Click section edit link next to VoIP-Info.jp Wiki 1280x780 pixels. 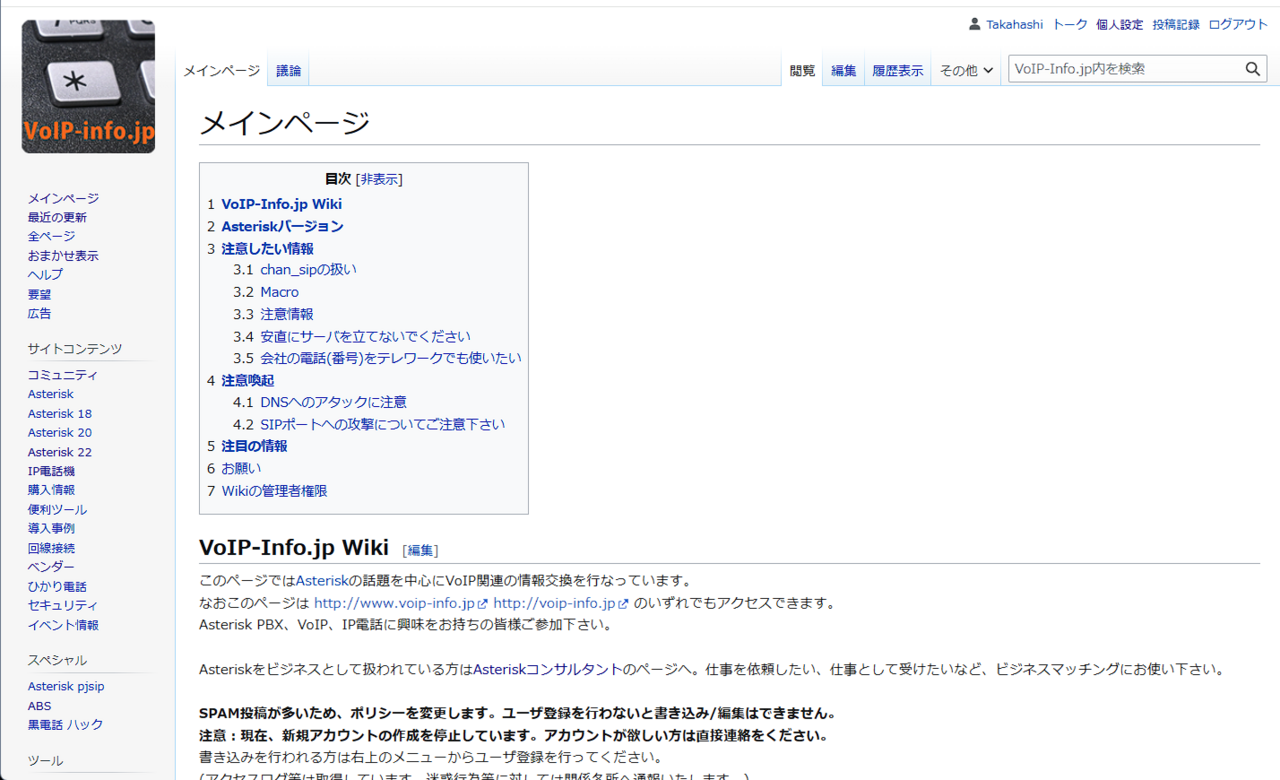click(420, 550)
